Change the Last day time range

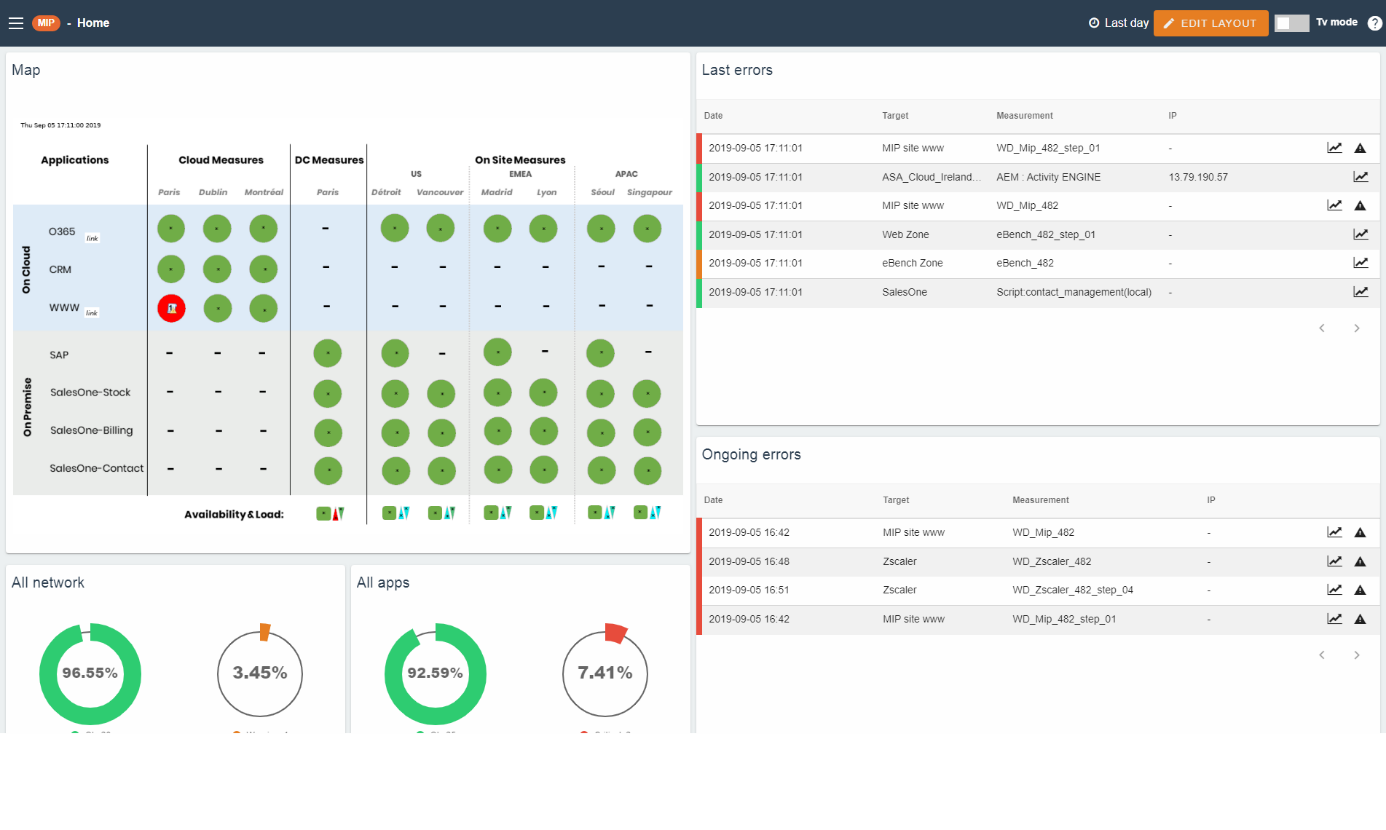coord(1118,23)
